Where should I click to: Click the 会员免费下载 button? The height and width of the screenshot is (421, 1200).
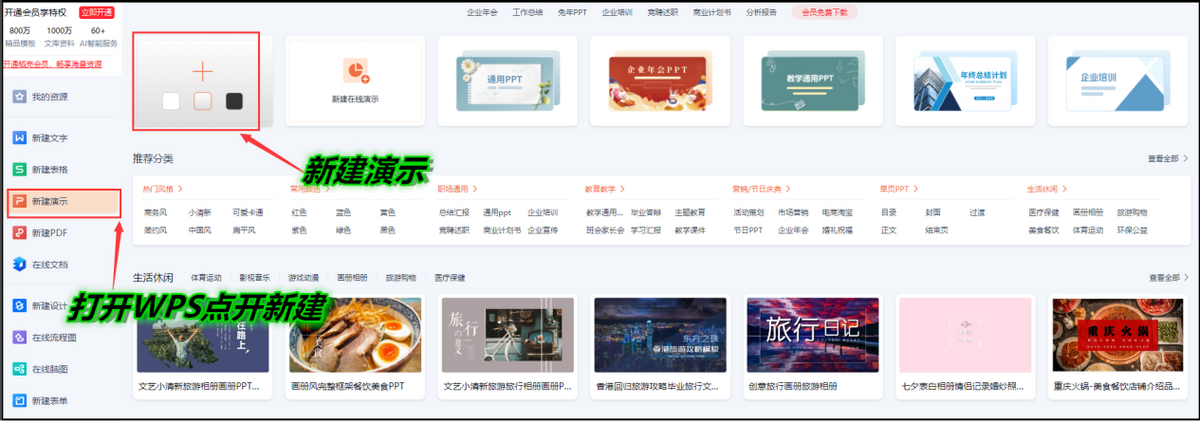(824, 13)
